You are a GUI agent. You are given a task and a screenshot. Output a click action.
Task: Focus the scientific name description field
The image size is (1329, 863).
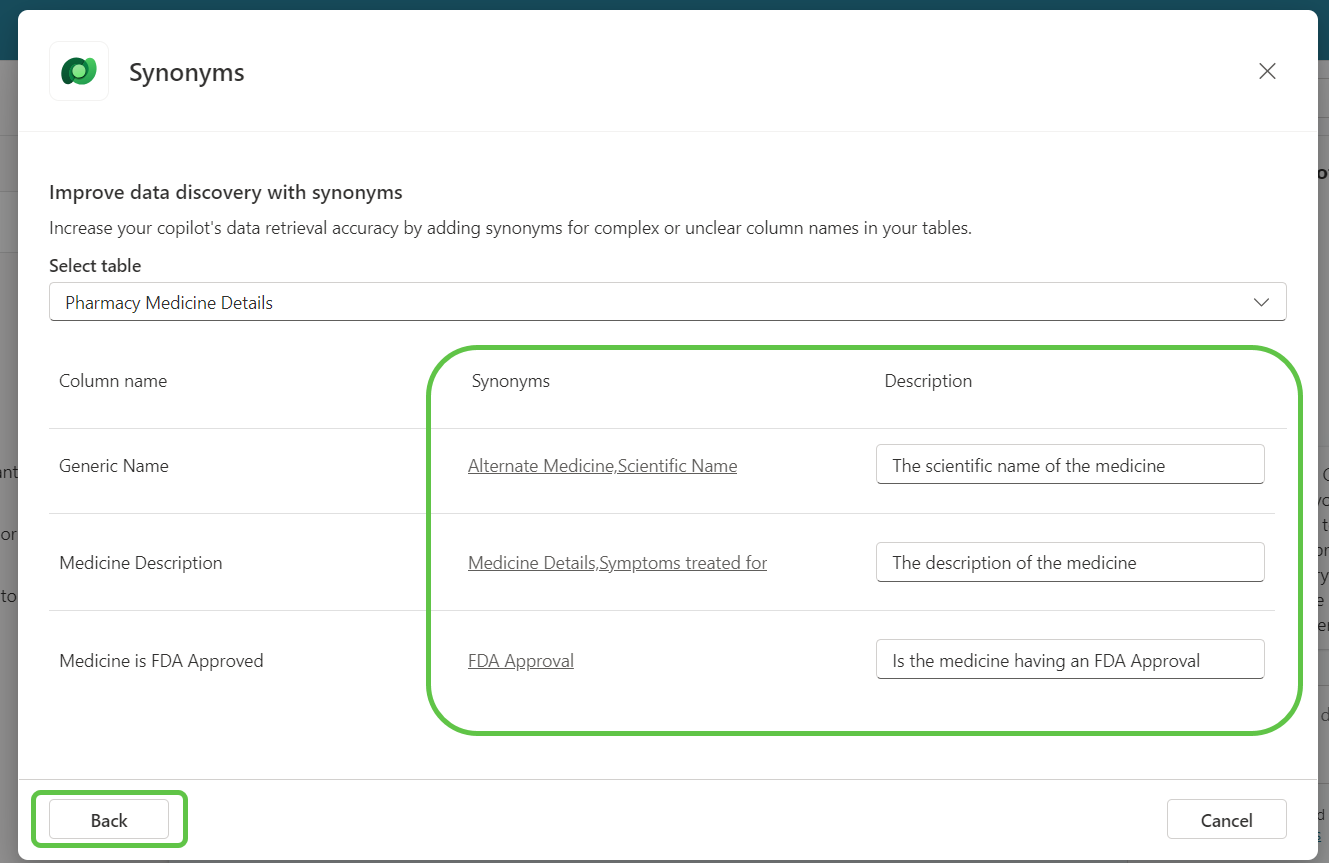tap(1069, 465)
